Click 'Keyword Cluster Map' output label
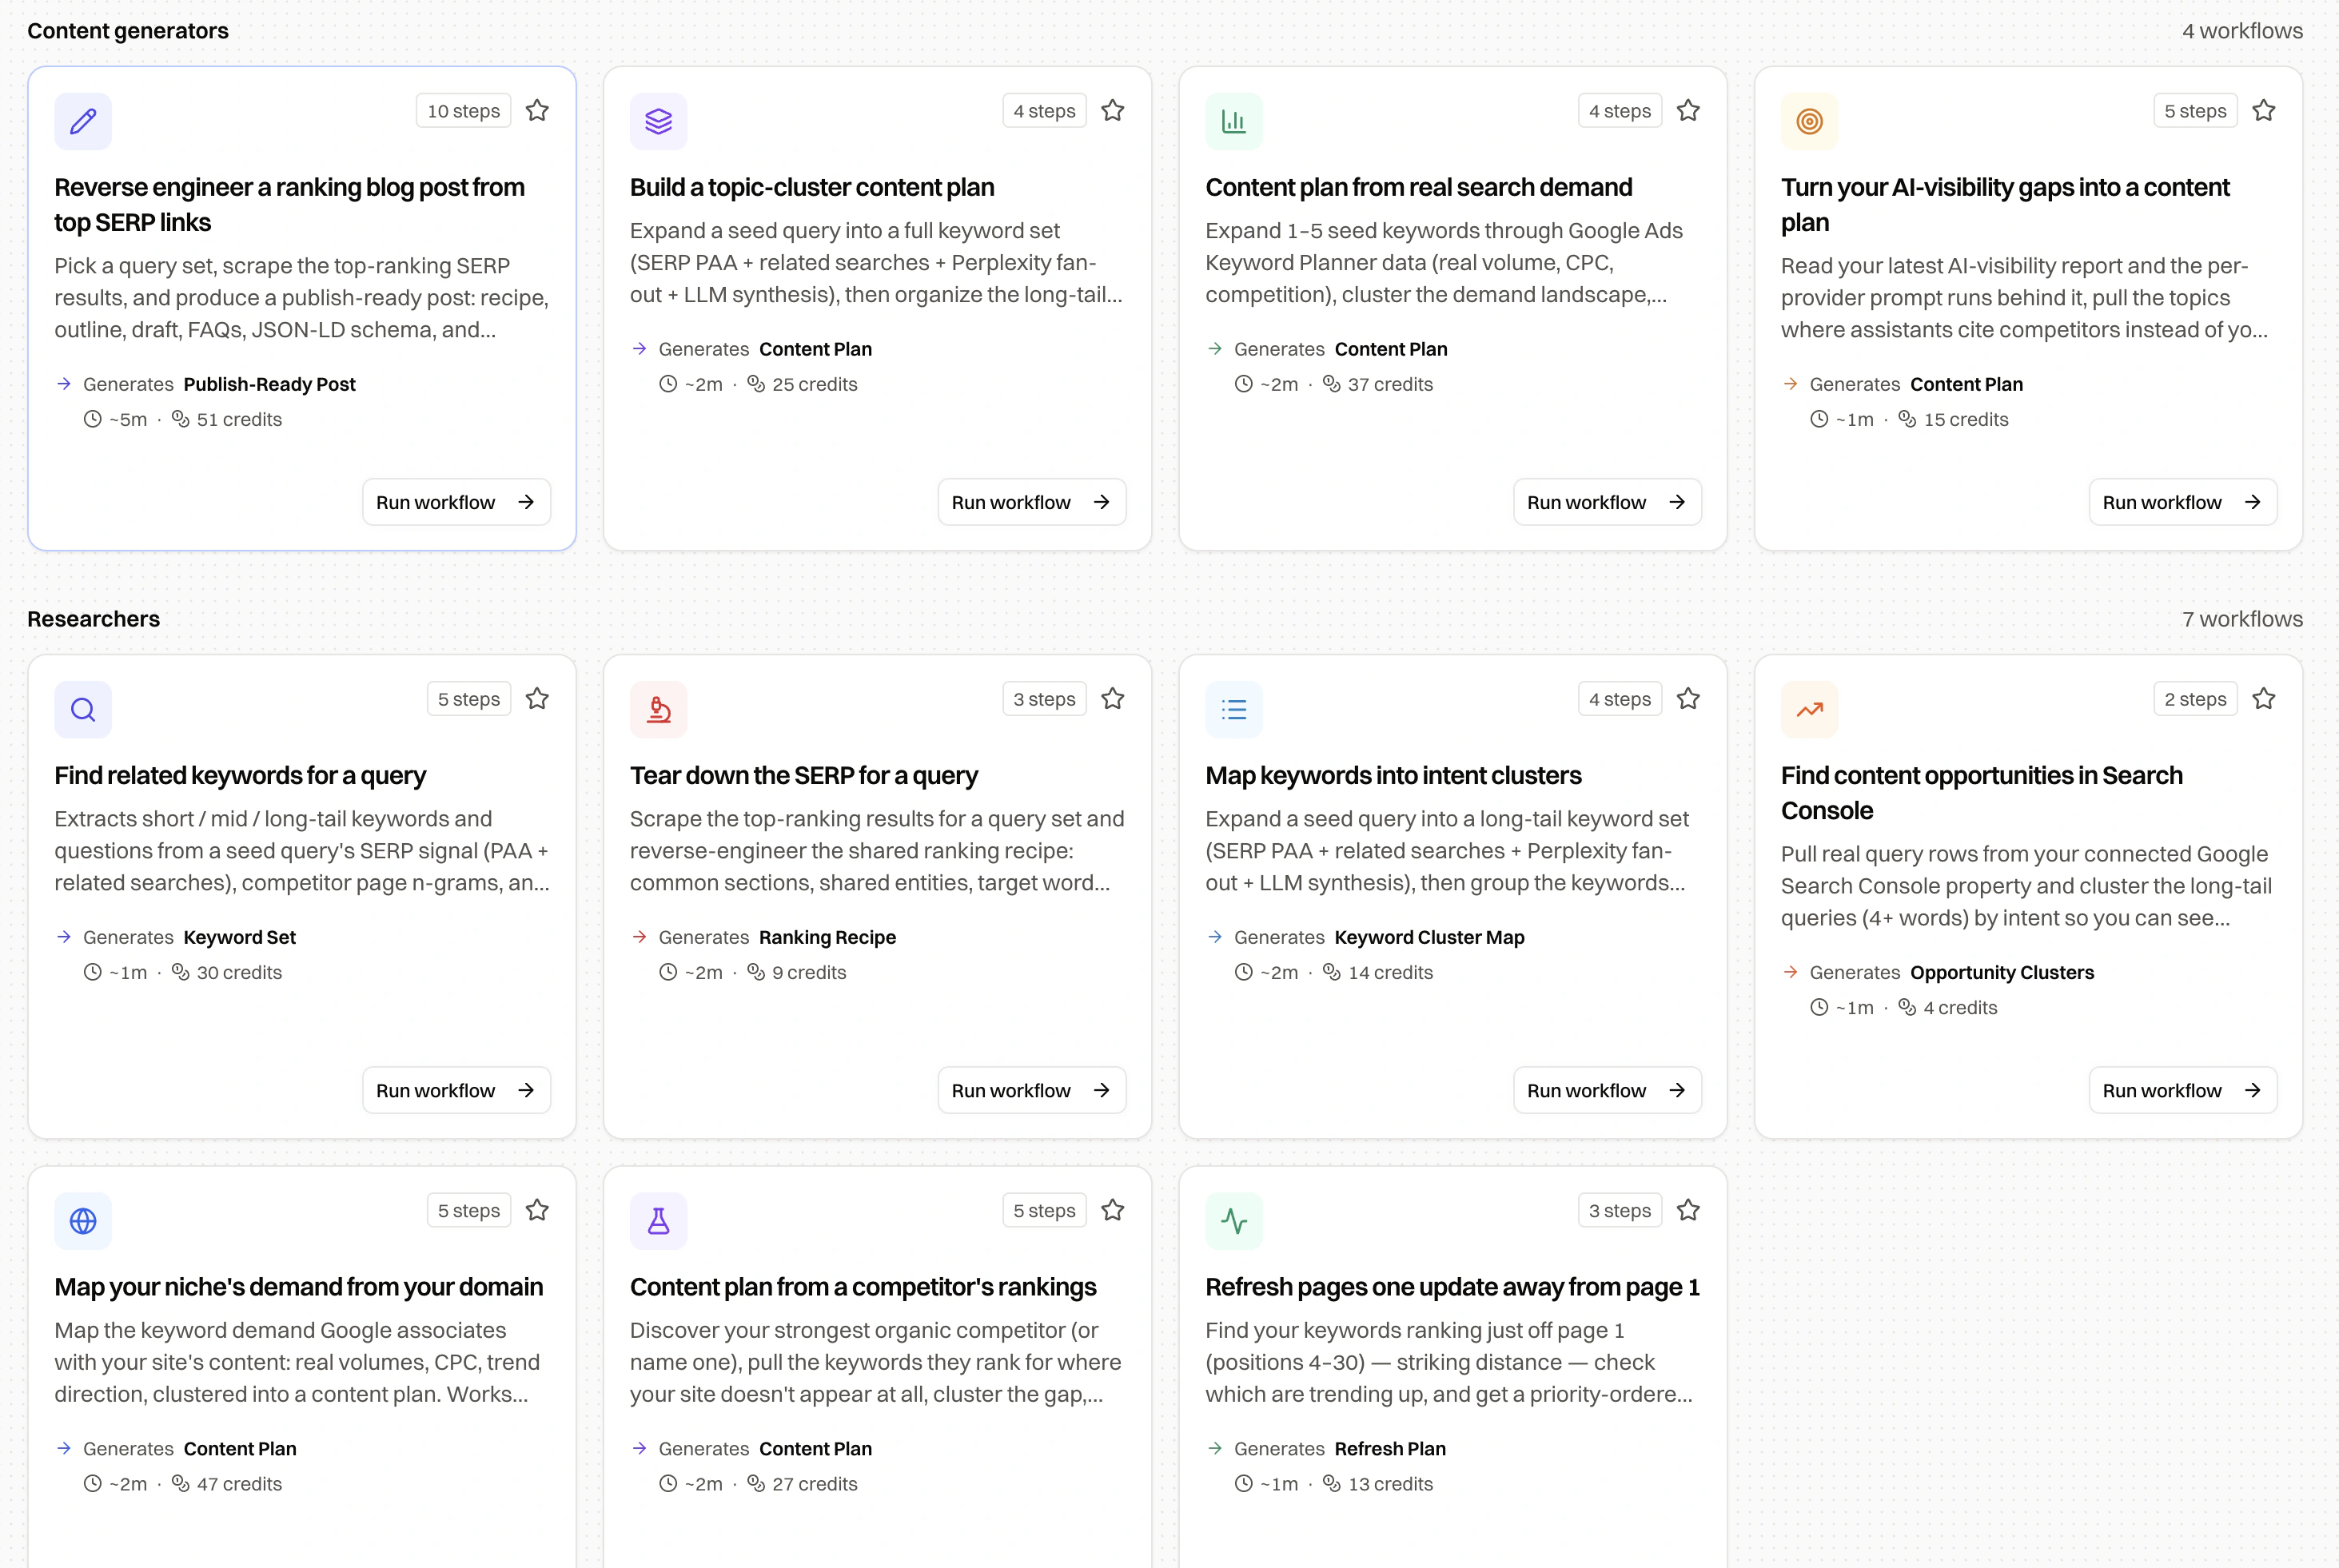Screen dimensions: 2339x1568 pyautogui.click(x=1429, y=937)
